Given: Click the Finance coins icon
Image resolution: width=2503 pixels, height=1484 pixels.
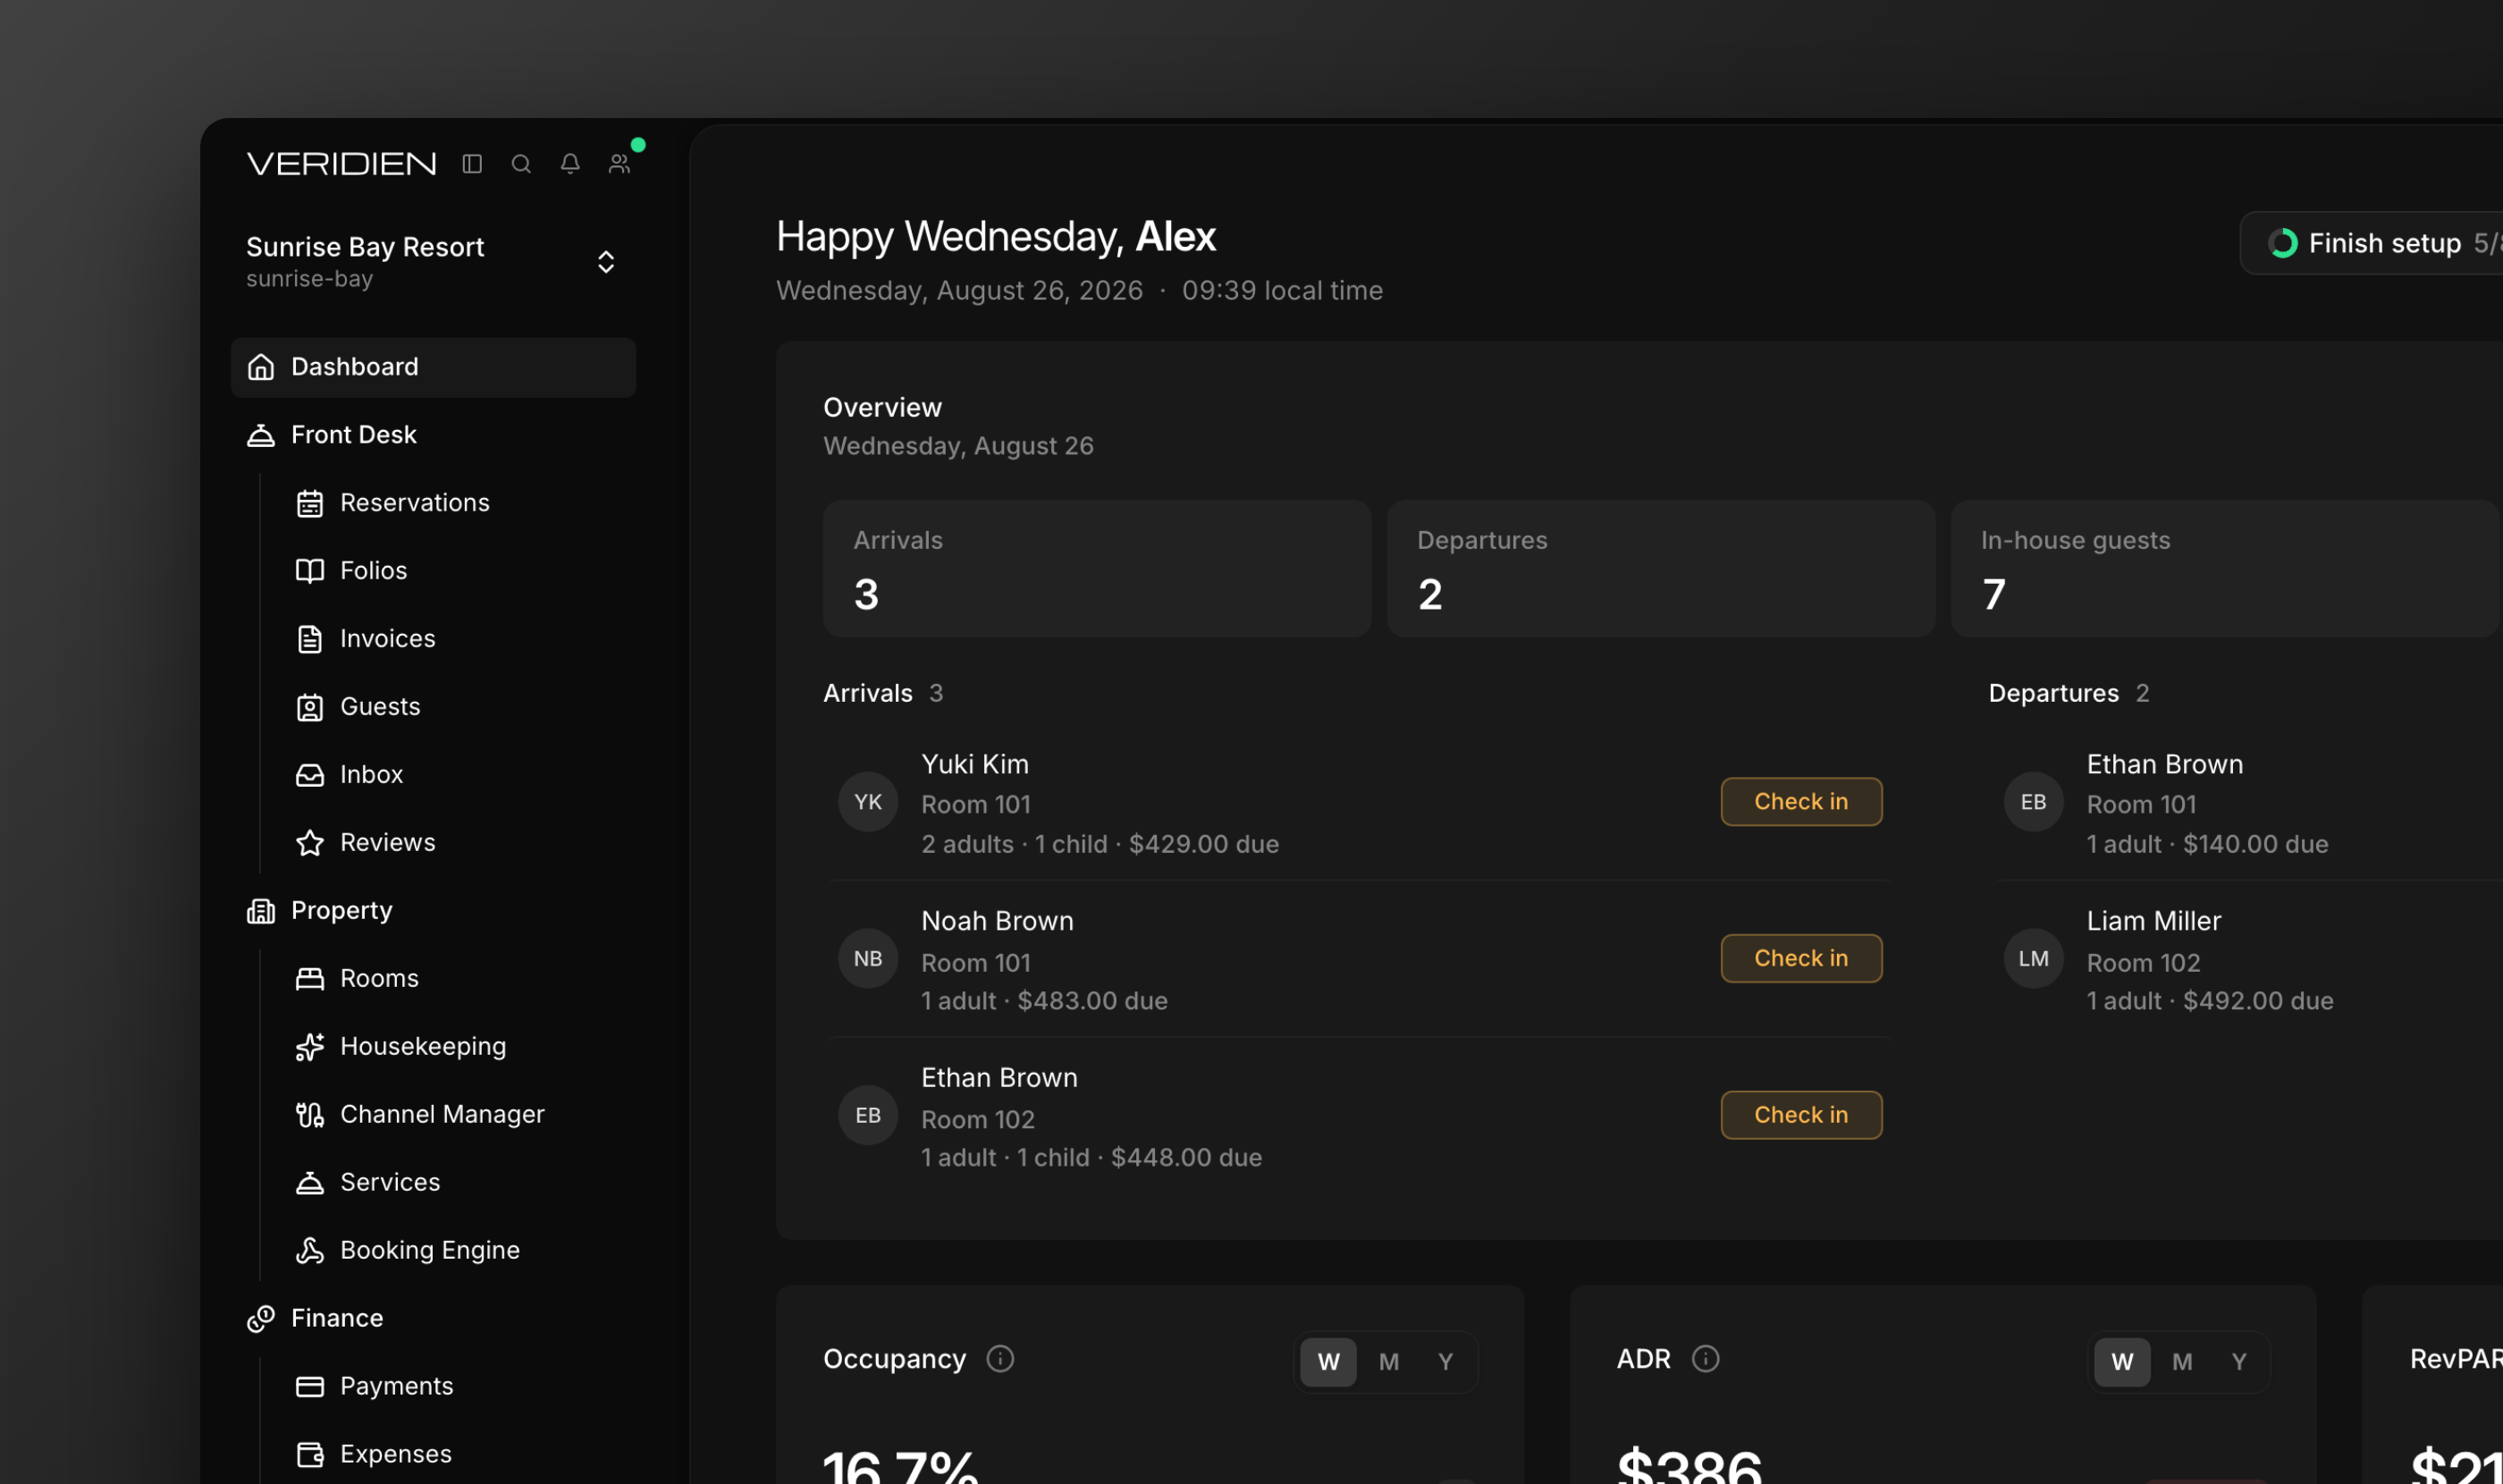Looking at the screenshot, I should click(261, 1319).
